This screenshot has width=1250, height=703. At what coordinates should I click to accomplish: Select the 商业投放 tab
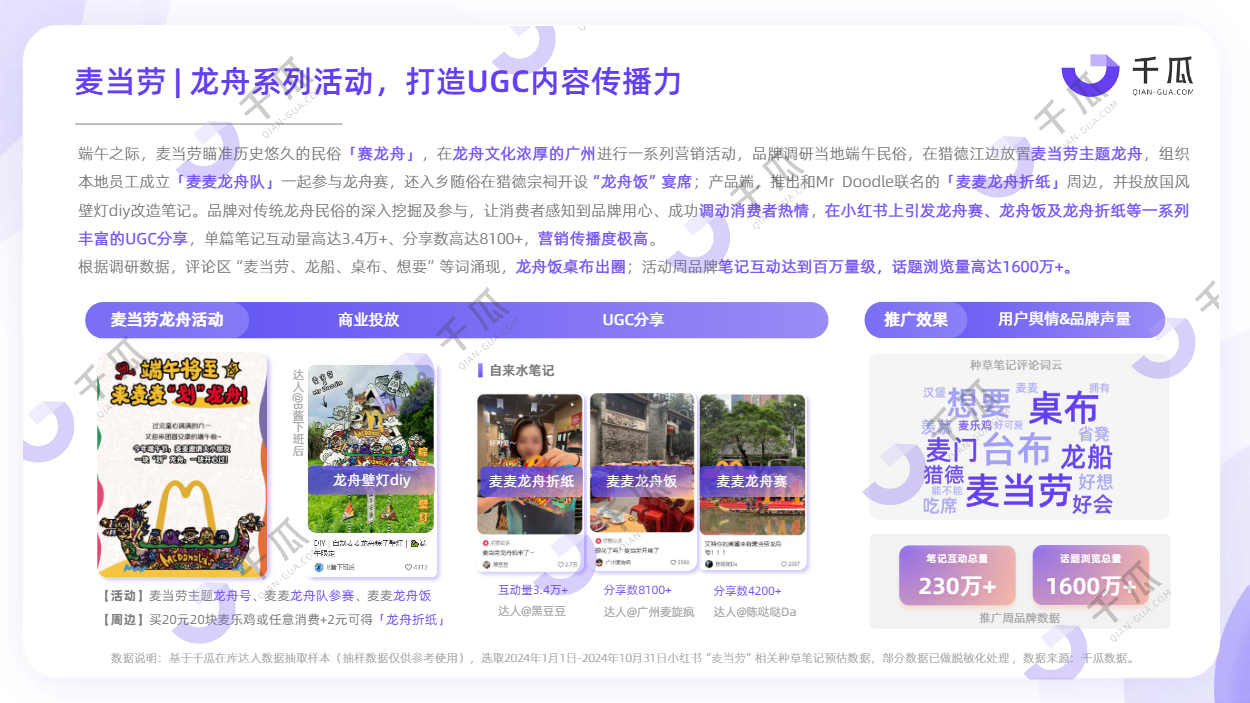point(368,320)
